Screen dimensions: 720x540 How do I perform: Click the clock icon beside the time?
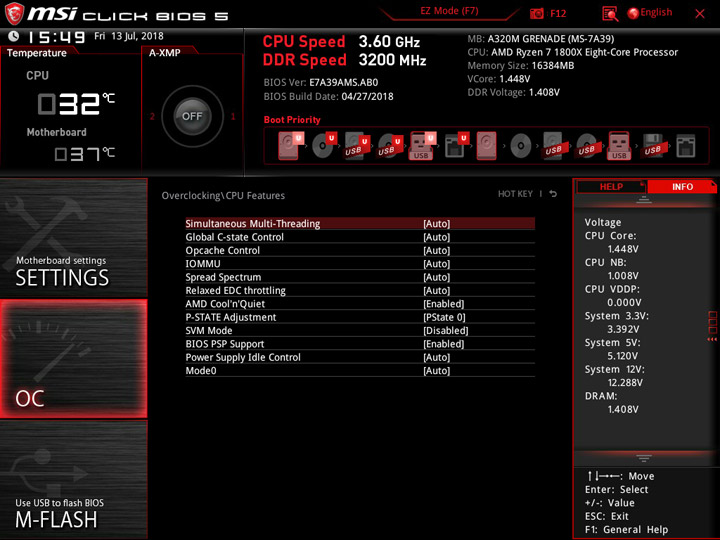(x=14, y=36)
